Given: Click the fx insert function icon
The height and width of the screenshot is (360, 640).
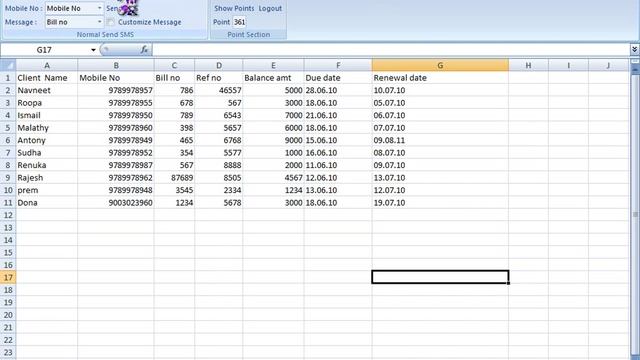Looking at the screenshot, I should [144, 50].
